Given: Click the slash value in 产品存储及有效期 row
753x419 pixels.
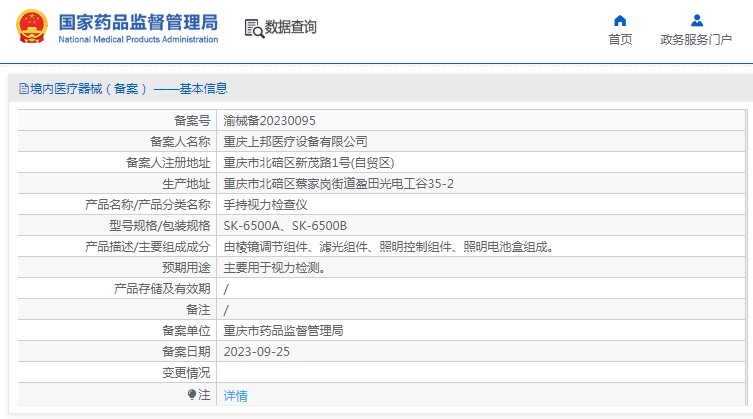Looking at the screenshot, I should pos(226,289).
